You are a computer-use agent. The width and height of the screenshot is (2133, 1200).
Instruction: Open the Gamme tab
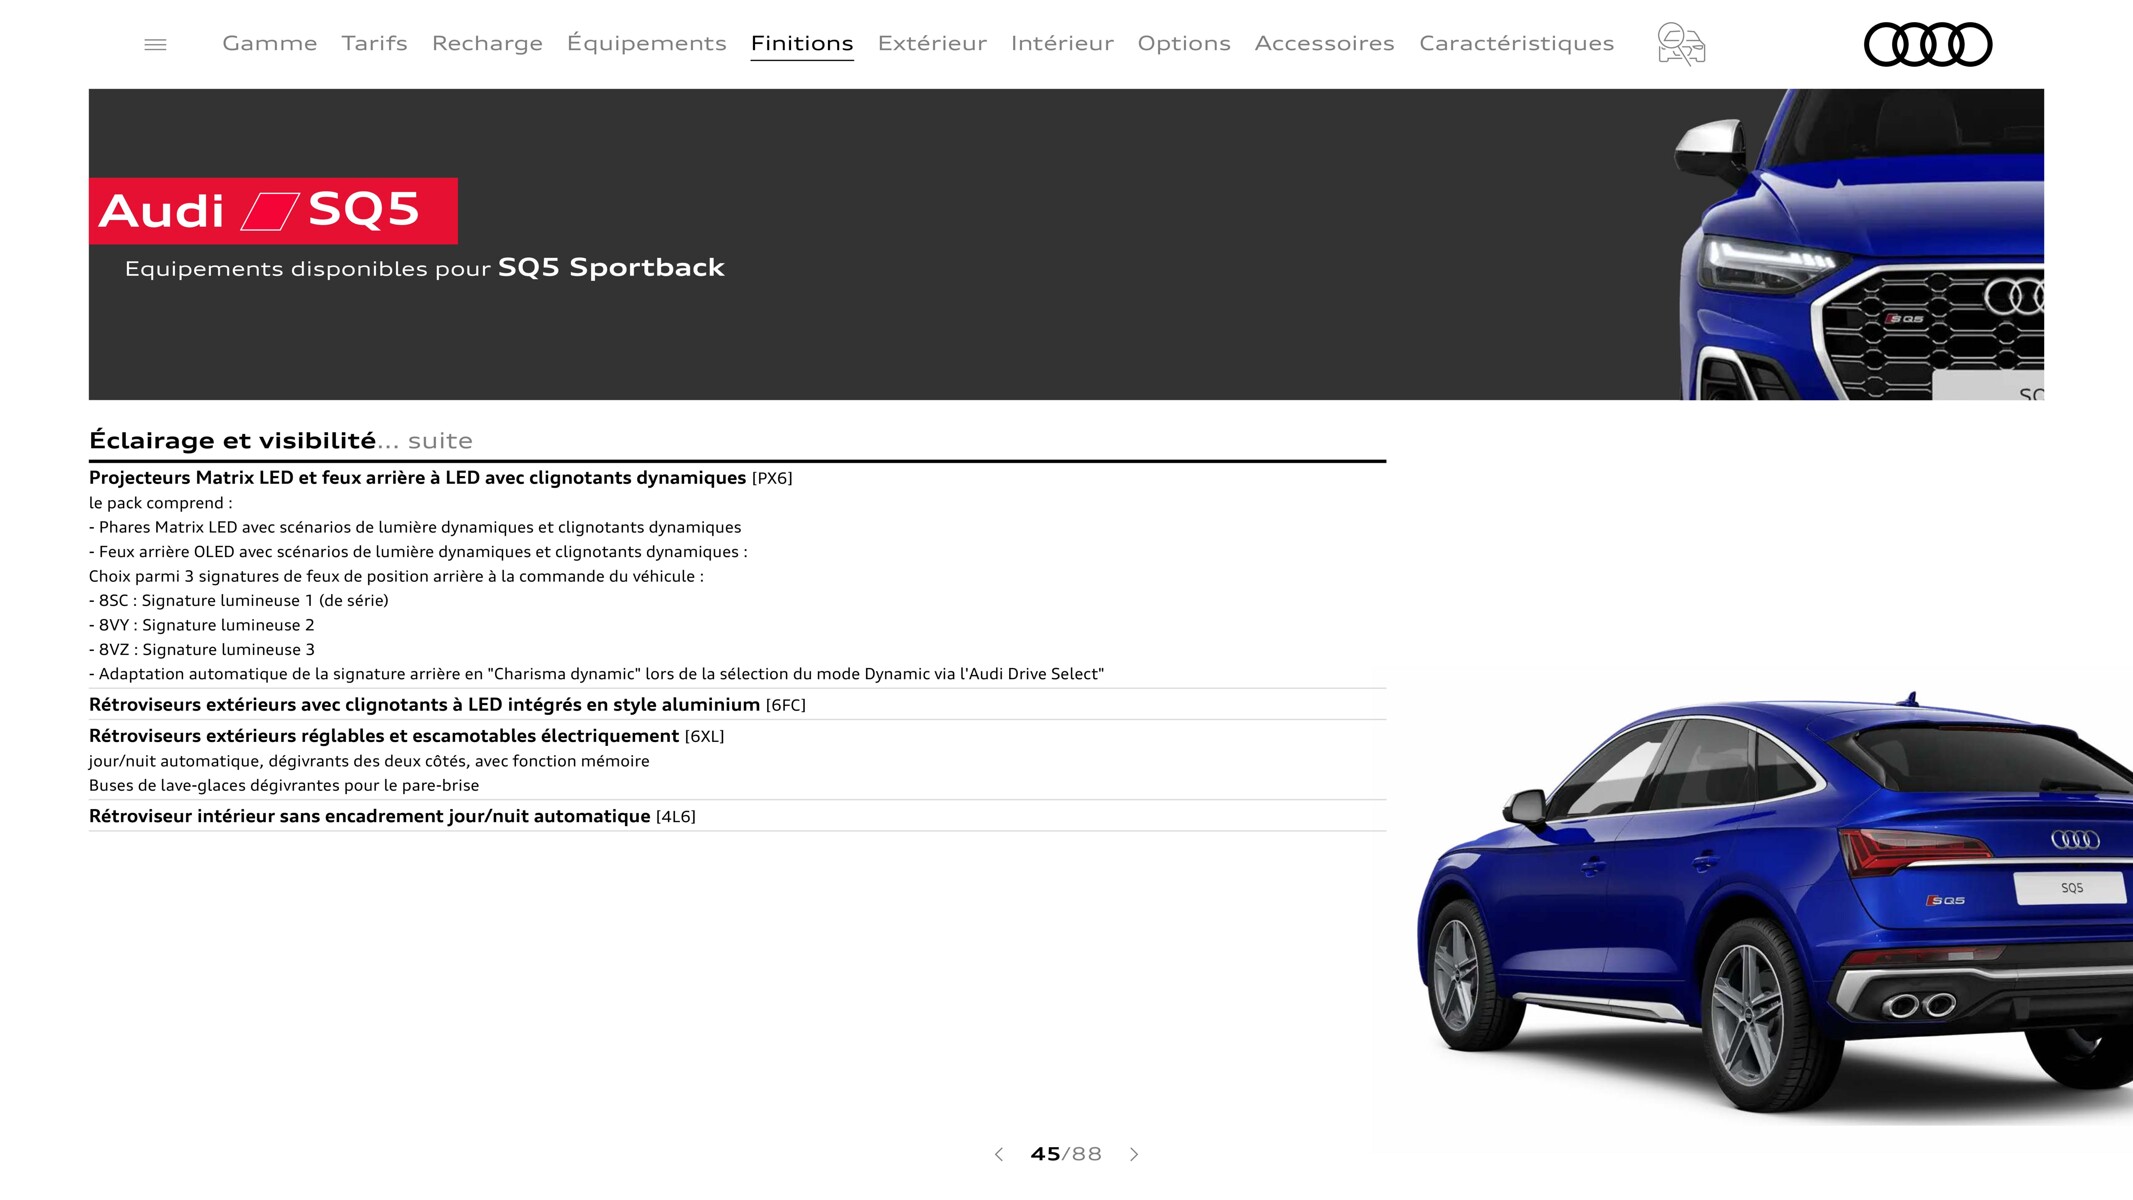[x=270, y=43]
